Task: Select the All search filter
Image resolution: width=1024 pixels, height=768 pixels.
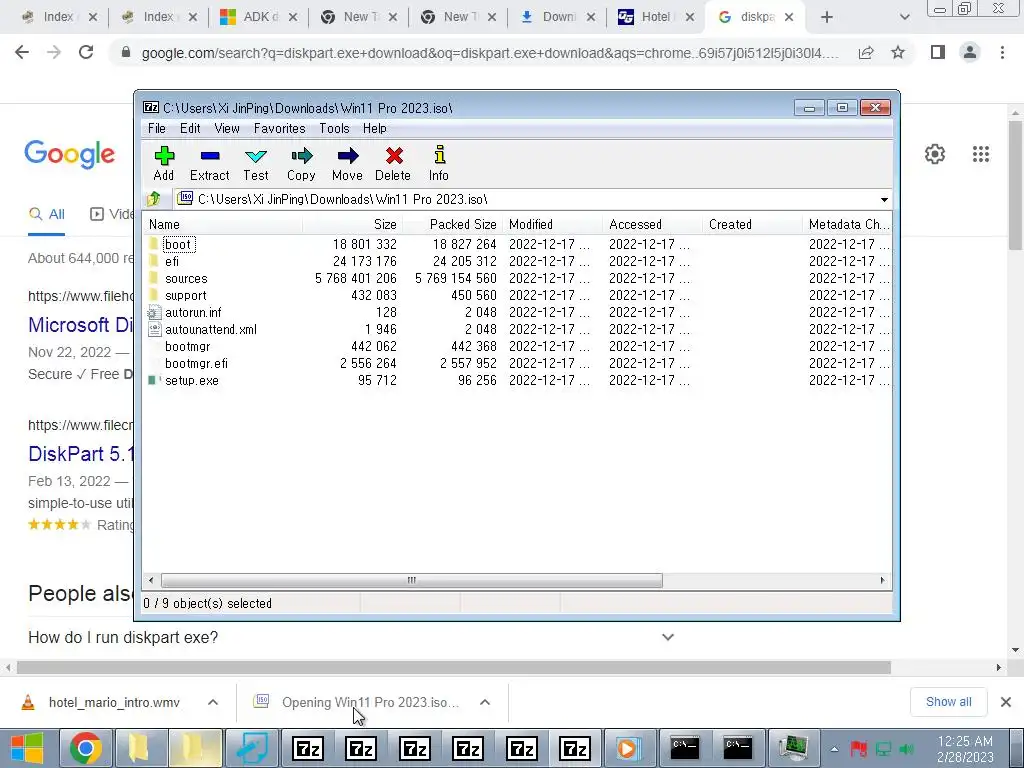Action: [47, 214]
